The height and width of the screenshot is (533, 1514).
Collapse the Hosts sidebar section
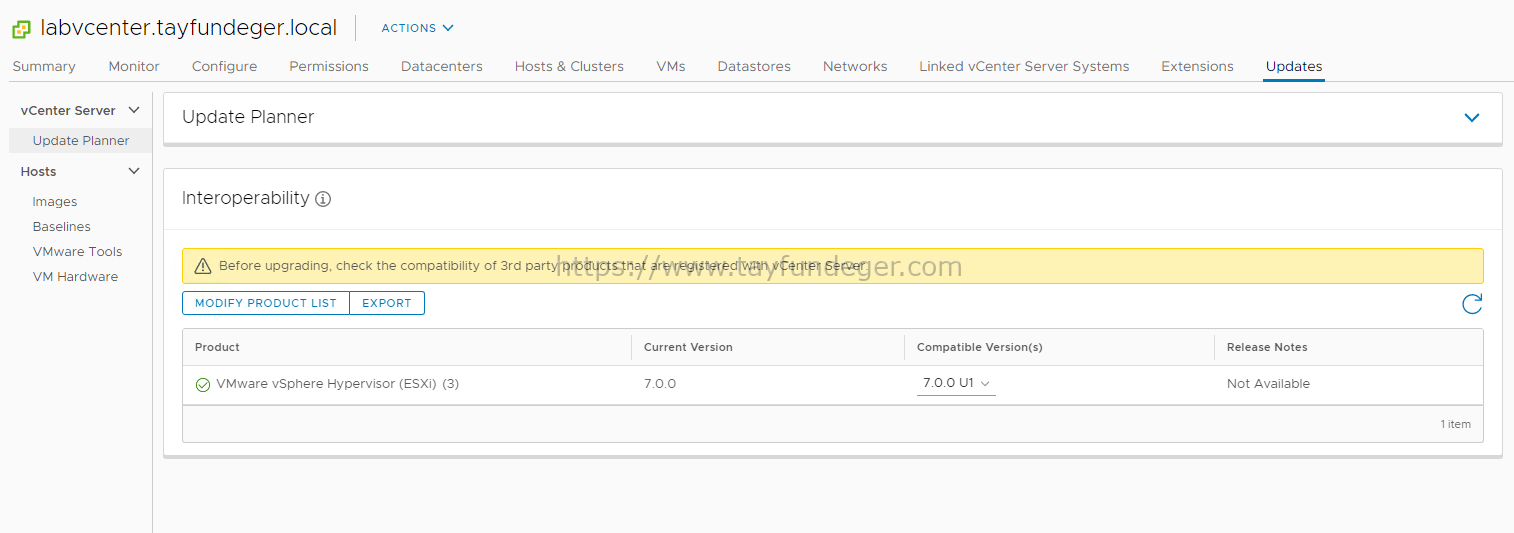(x=134, y=171)
